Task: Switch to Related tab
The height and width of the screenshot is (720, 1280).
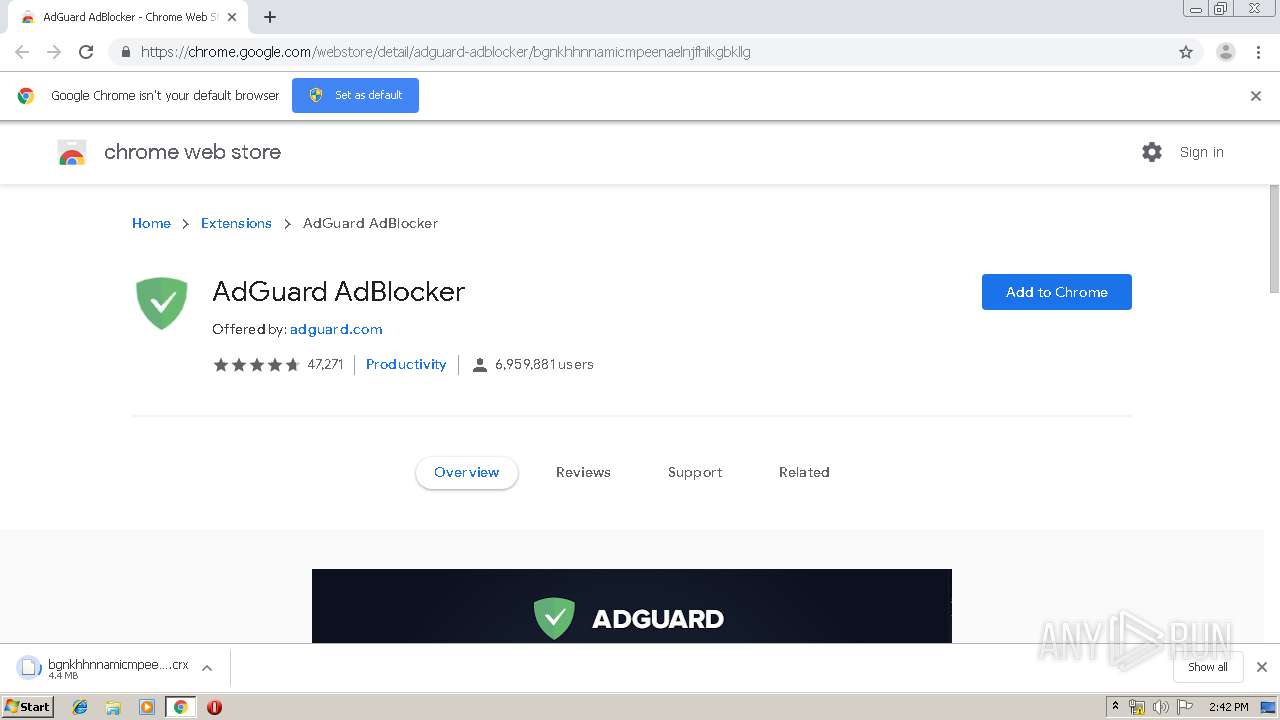Action: pos(804,472)
